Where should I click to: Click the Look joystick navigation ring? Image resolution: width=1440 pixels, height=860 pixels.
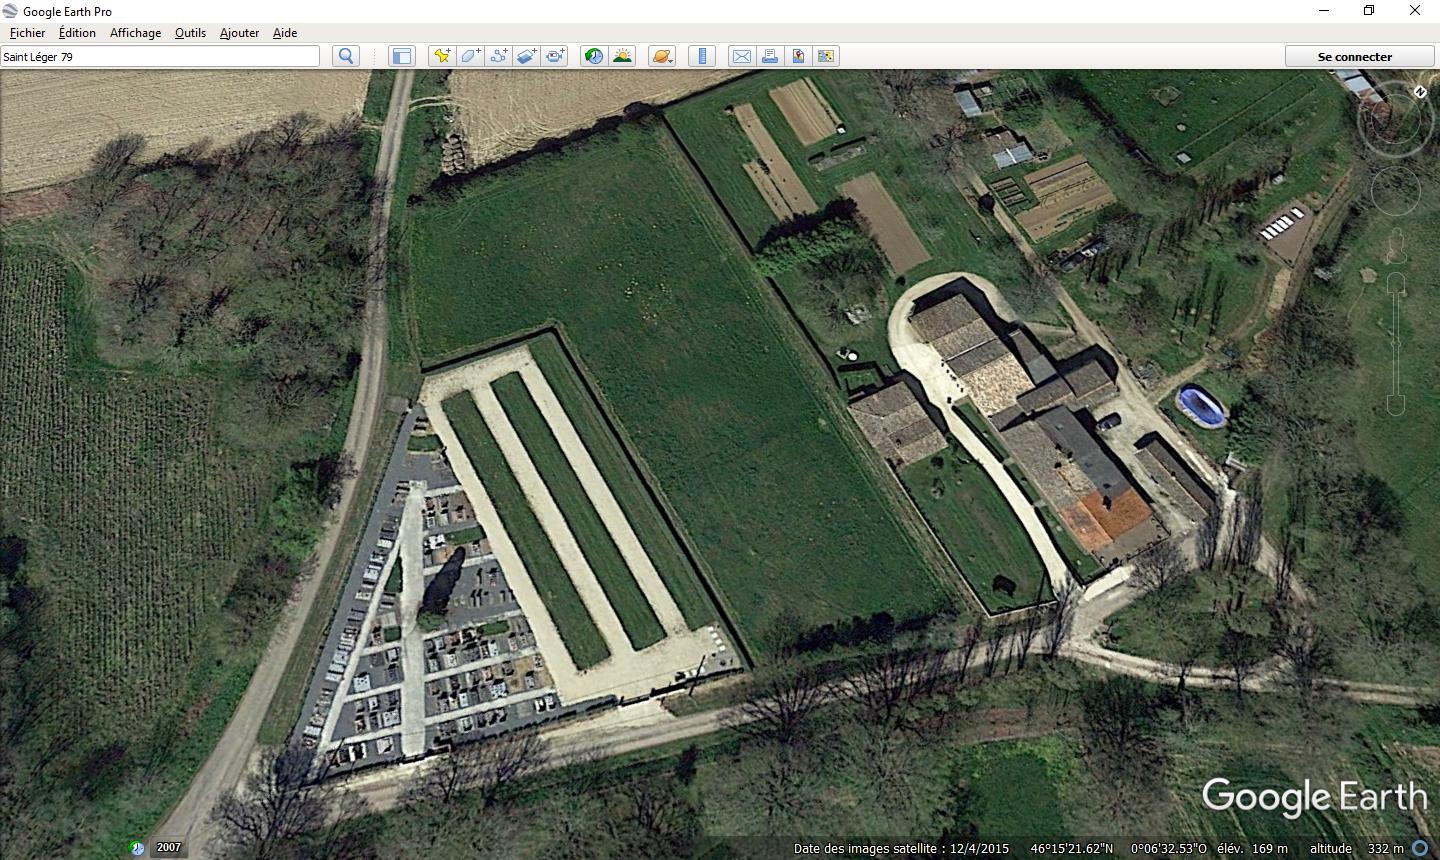click(1394, 119)
